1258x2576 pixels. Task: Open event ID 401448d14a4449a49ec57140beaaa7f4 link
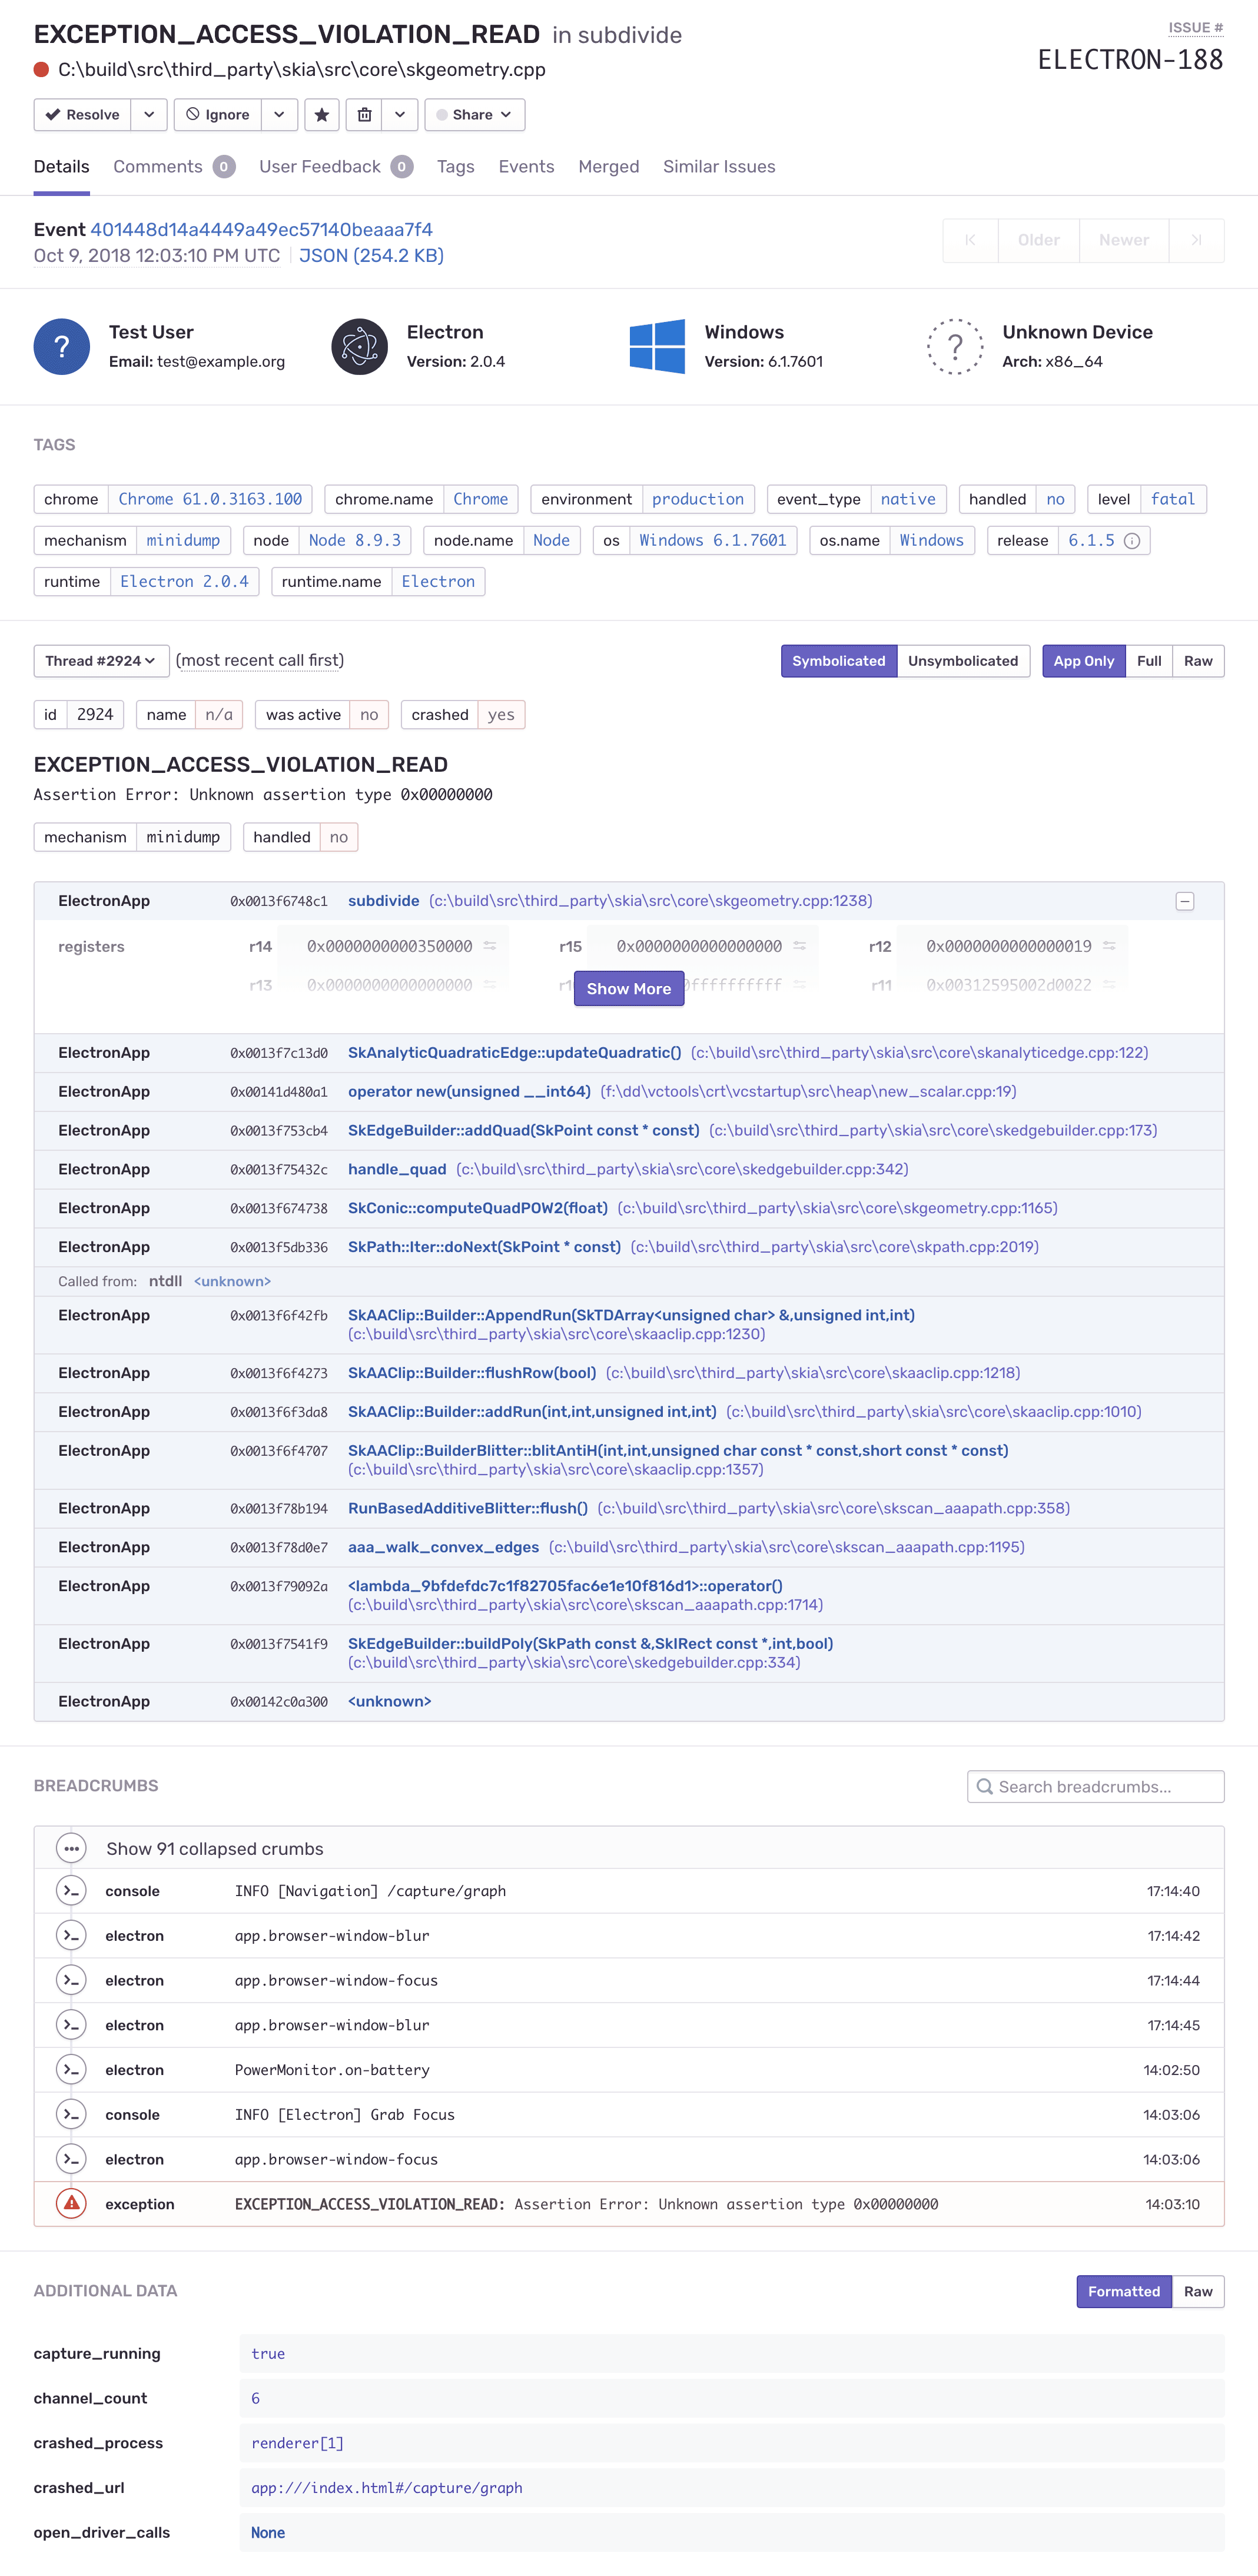(x=262, y=230)
